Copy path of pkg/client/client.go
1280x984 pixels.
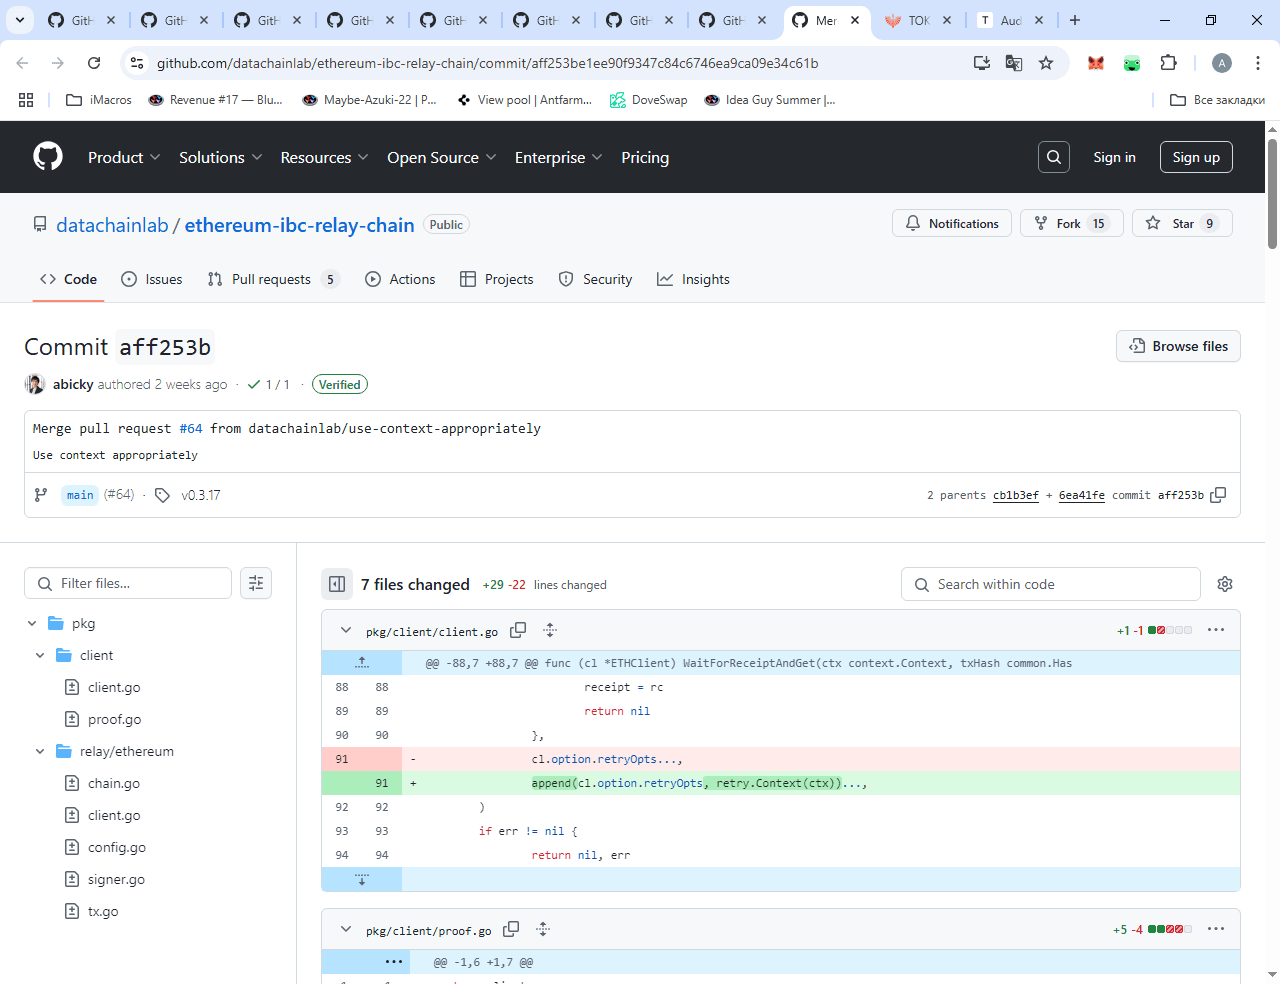518,631
